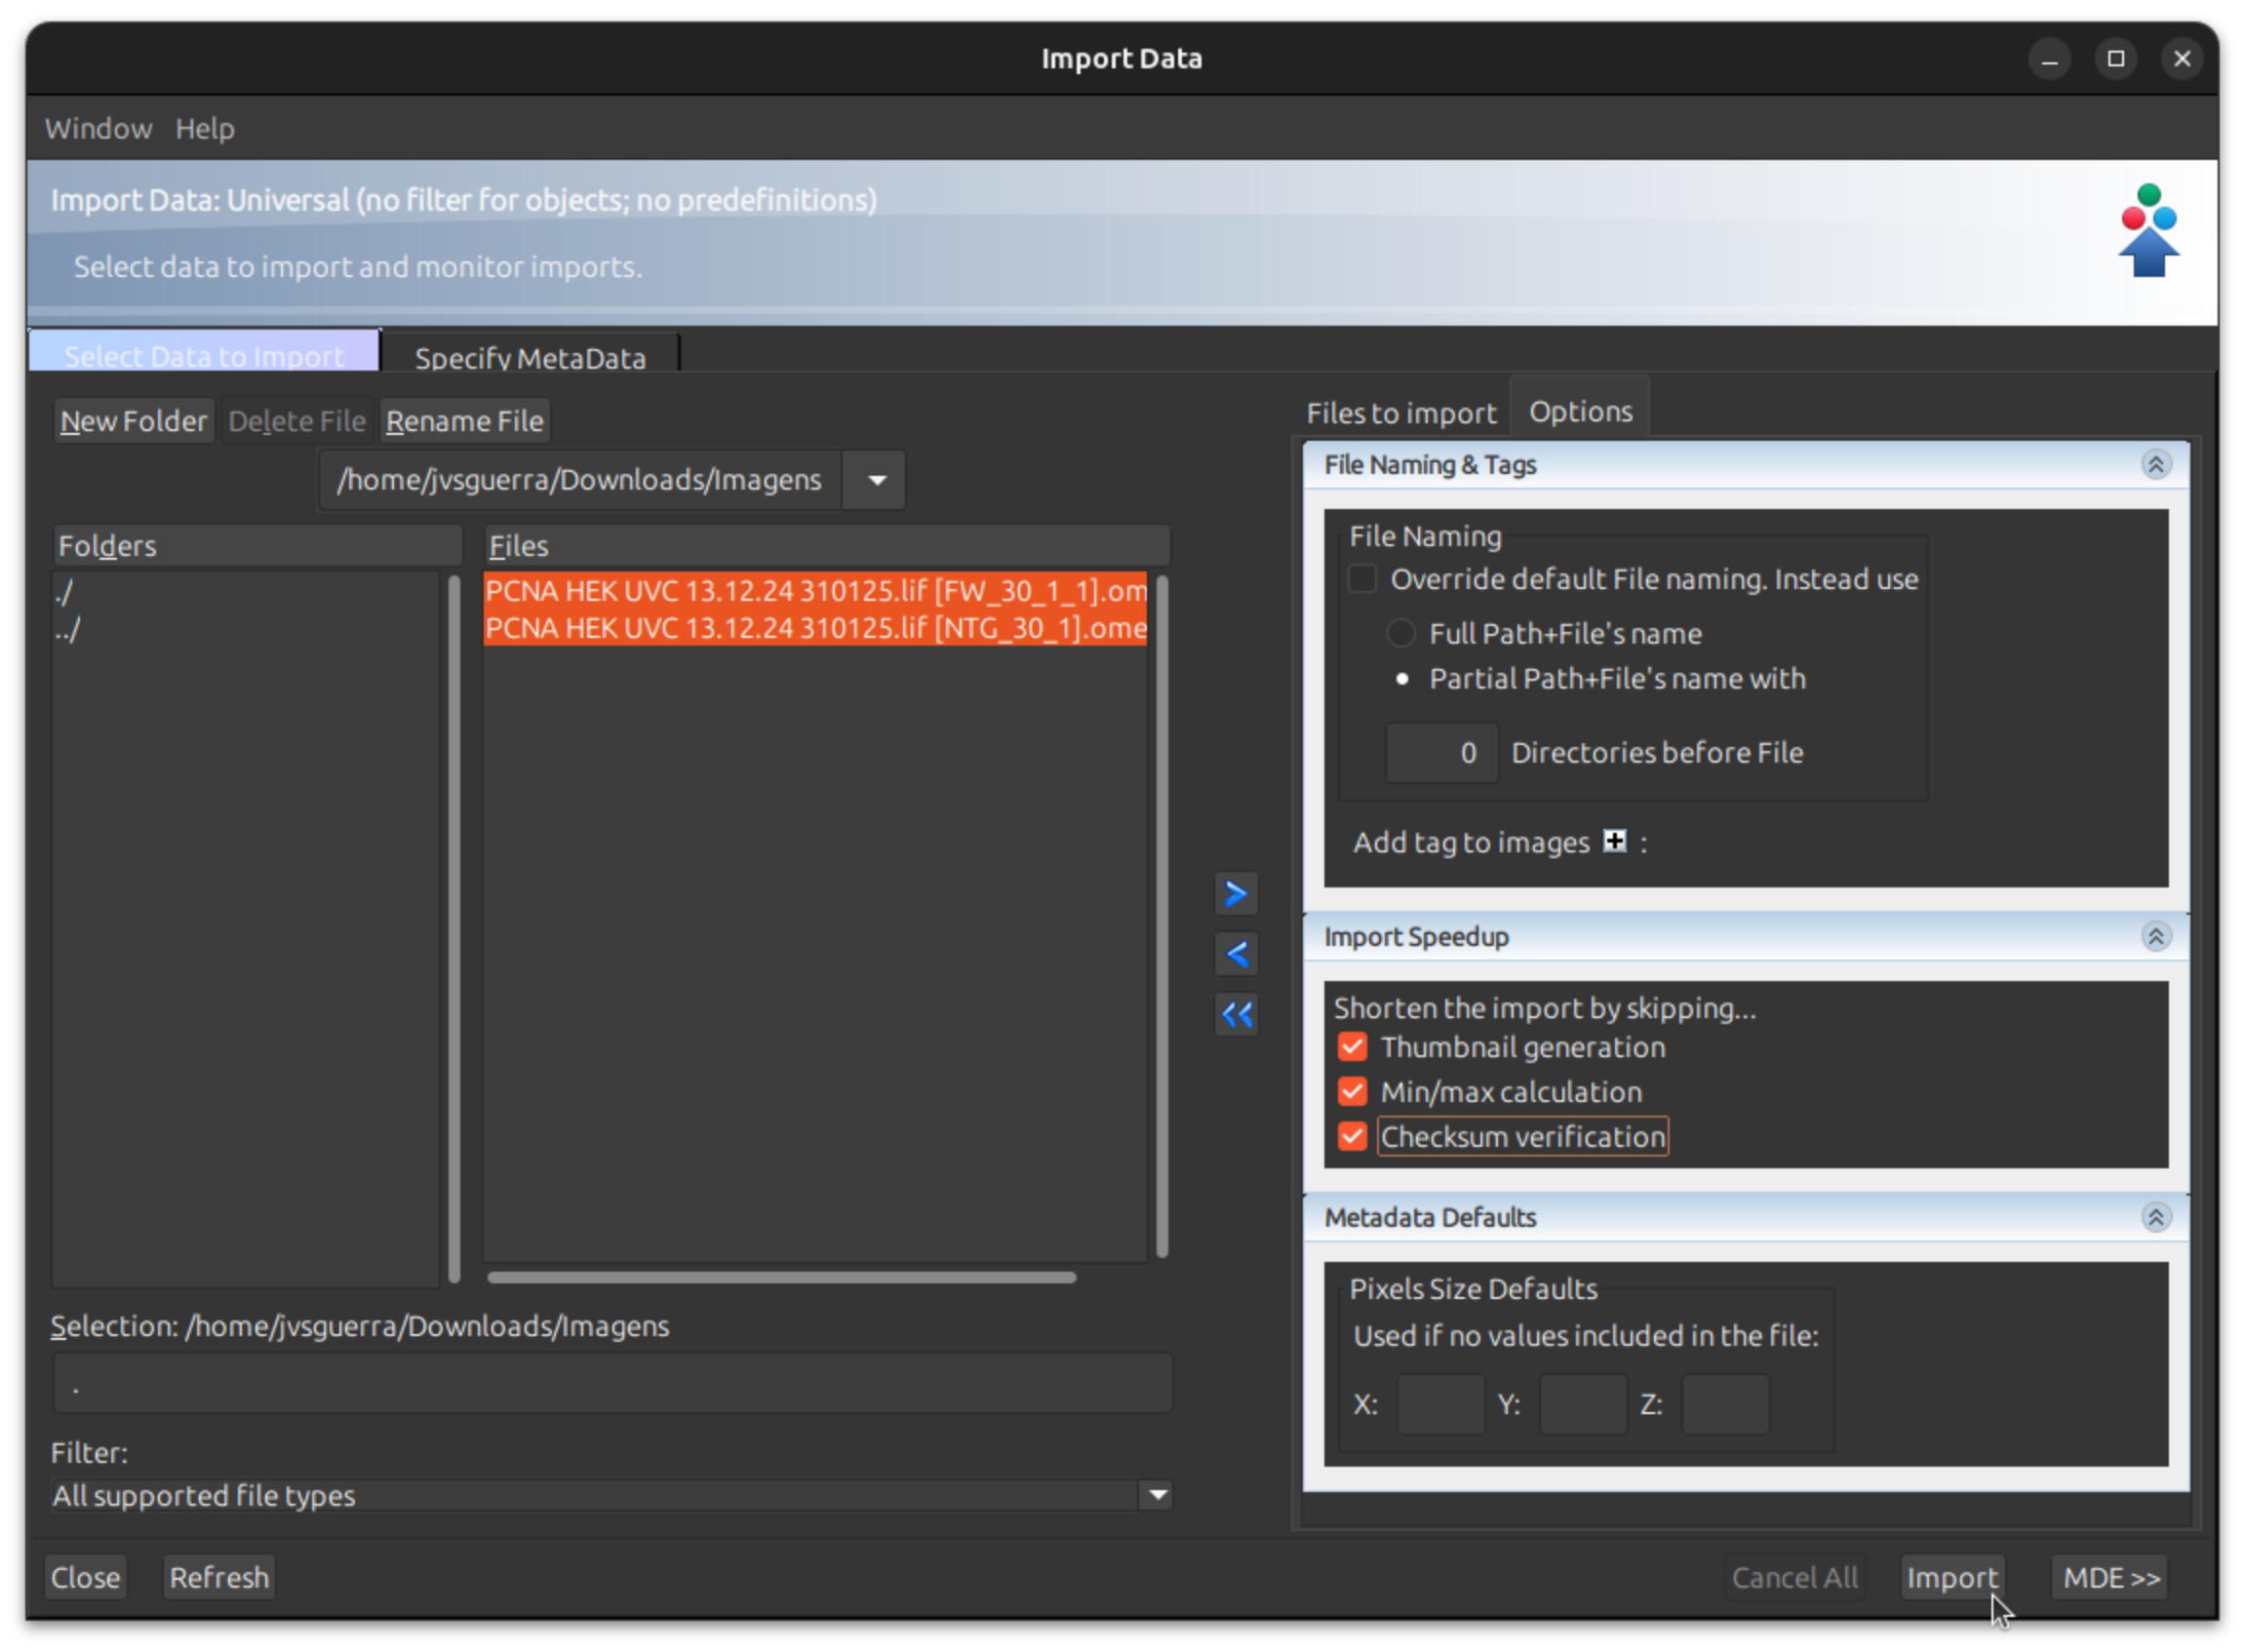Clear entire import queue with double-left arrow
Screen dimensions: 2245x1652
coord(1236,1013)
